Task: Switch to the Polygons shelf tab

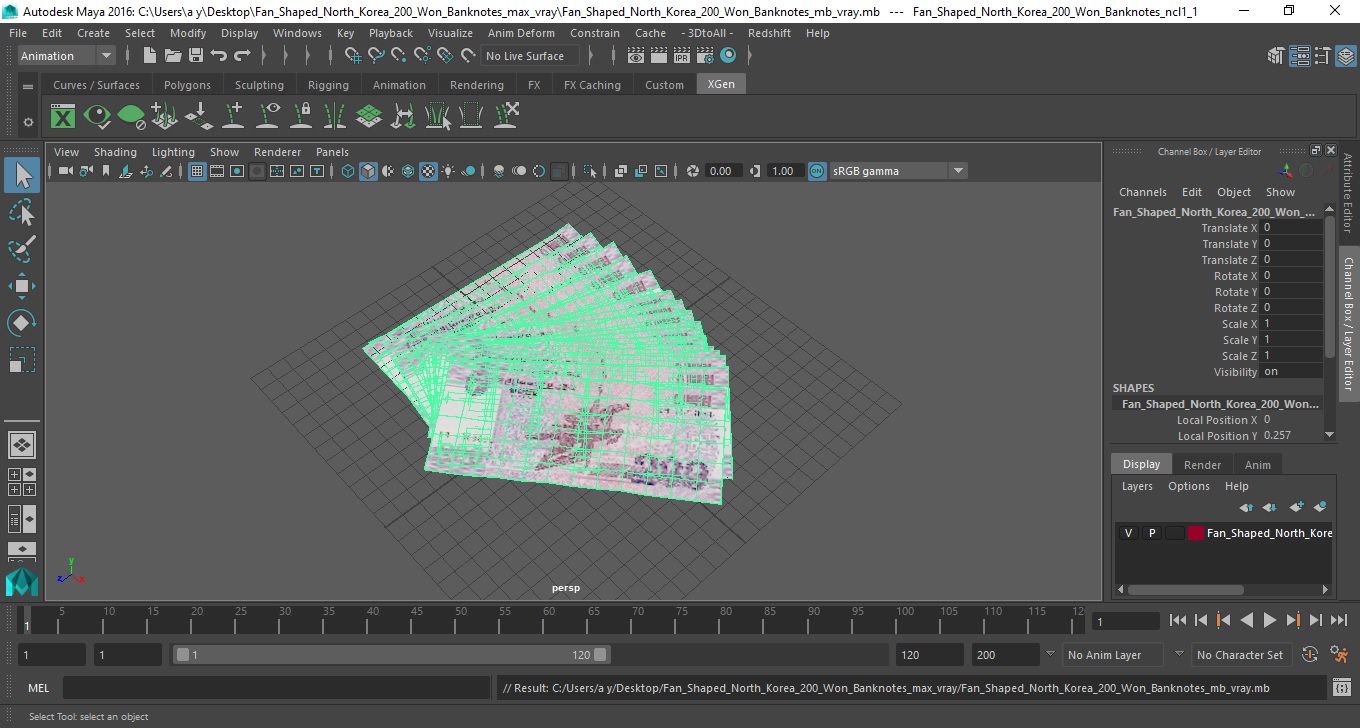Action: click(187, 85)
